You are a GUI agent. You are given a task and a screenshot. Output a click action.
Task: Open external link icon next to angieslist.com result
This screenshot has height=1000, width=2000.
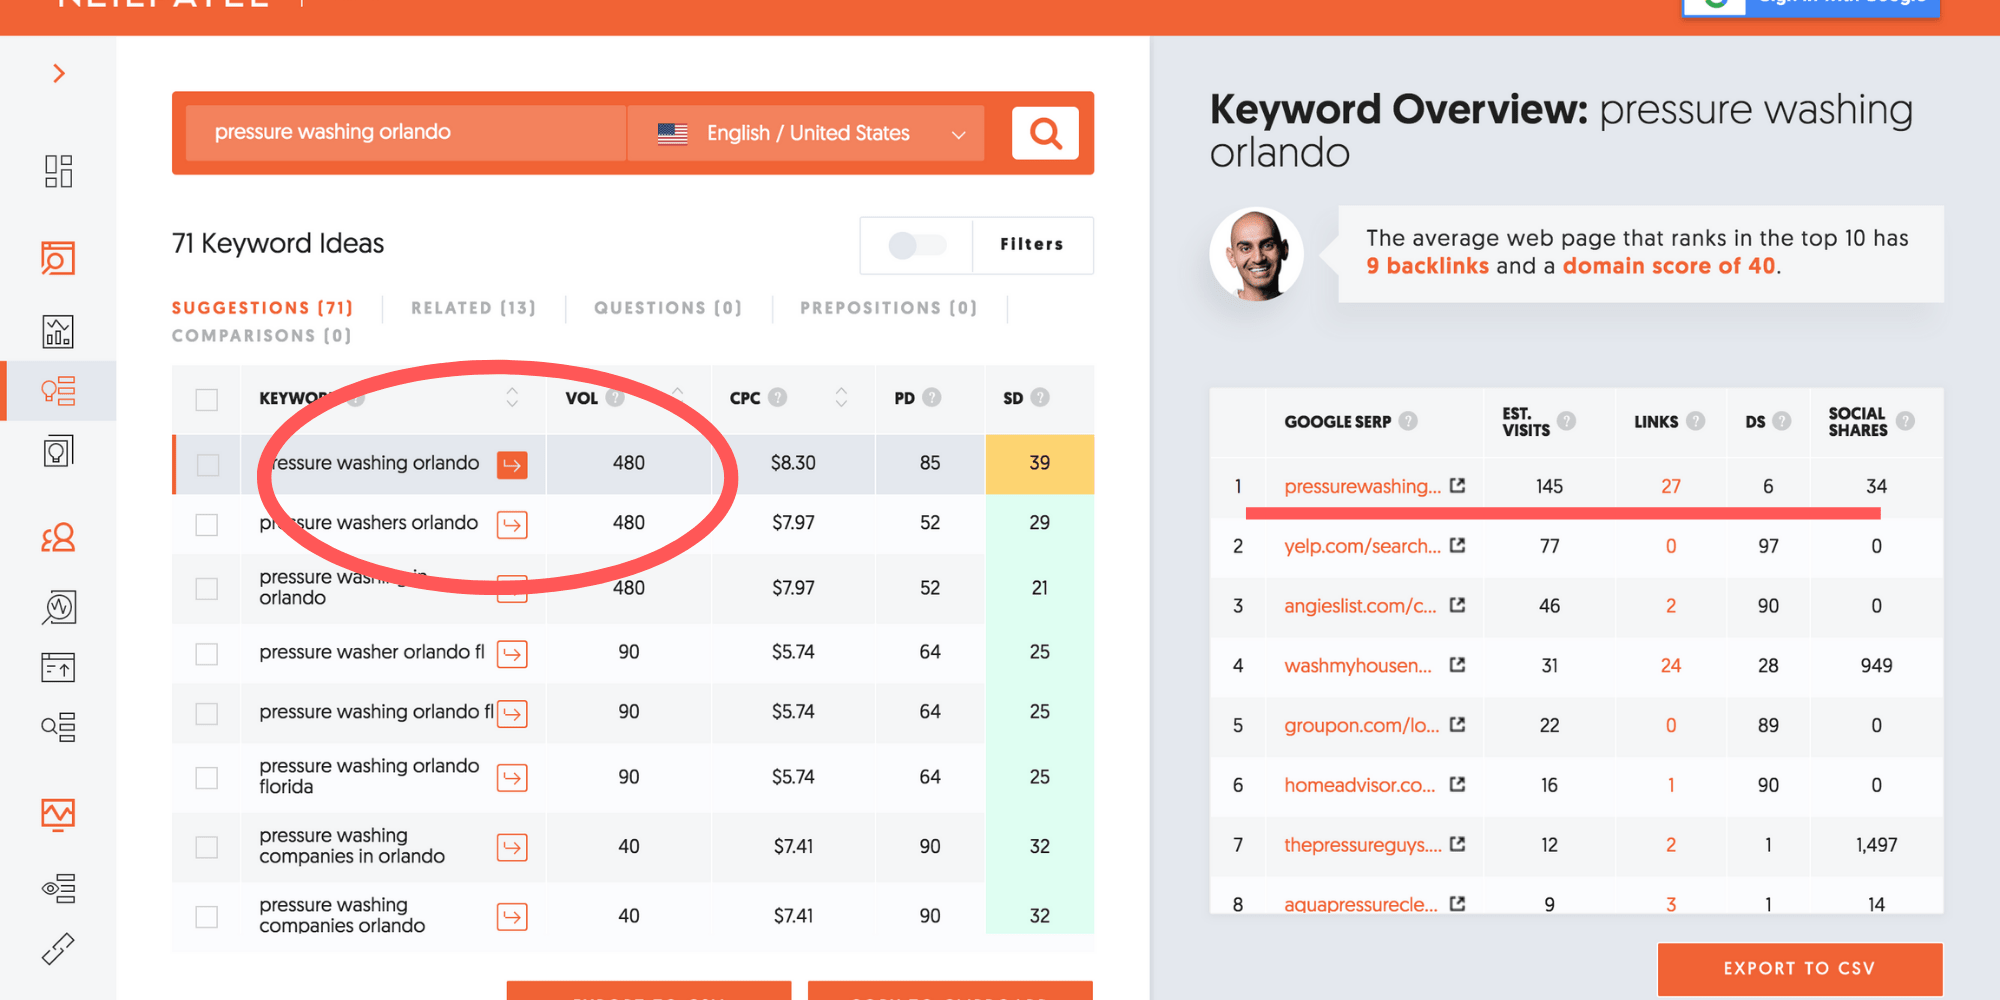[1457, 605]
